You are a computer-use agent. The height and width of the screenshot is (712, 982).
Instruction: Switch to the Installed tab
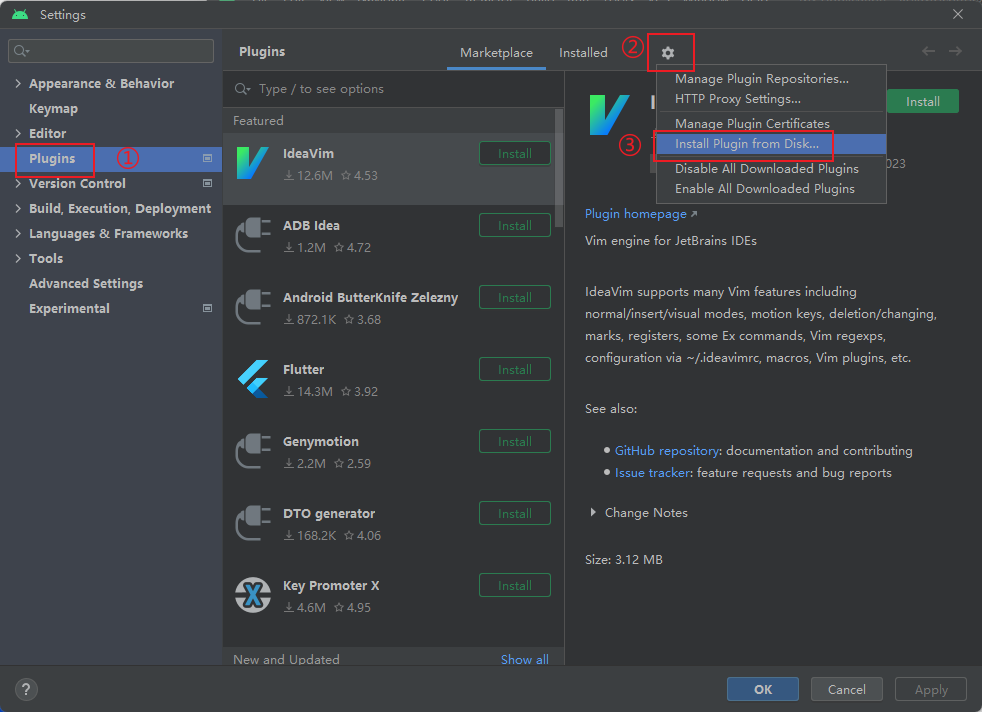point(583,53)
